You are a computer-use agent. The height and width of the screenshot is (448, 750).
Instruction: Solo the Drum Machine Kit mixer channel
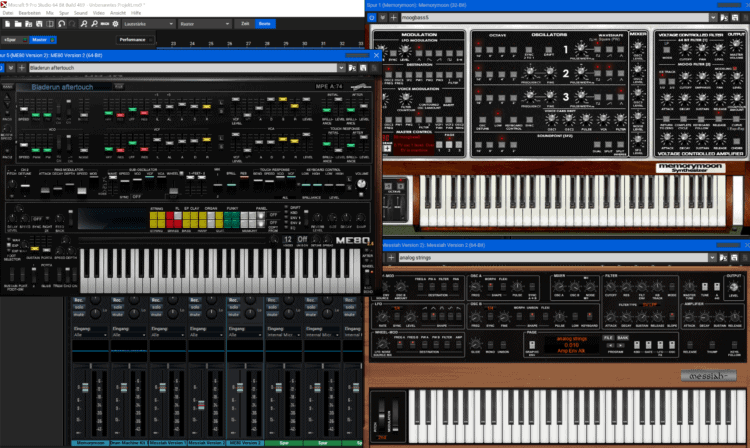pyautogui.click(x=117, y=307)
